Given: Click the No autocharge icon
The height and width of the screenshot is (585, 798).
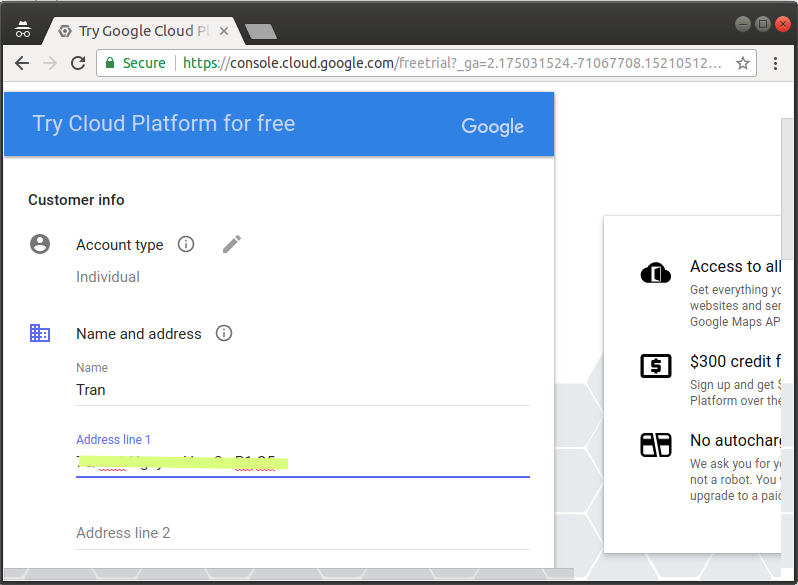Looking at the screenshot, I should [x=656, y=444].
